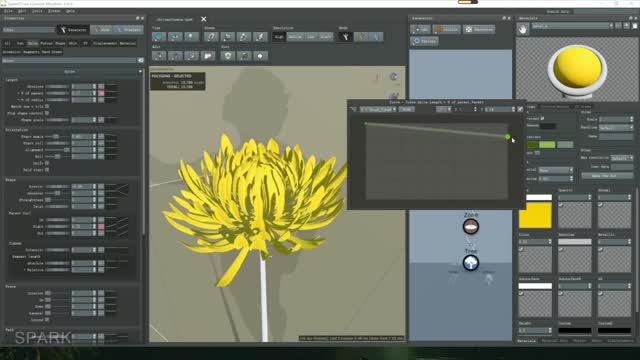Set Resolution to High
The width and height of the screenshot is (640, 360).
click(279, 37)
